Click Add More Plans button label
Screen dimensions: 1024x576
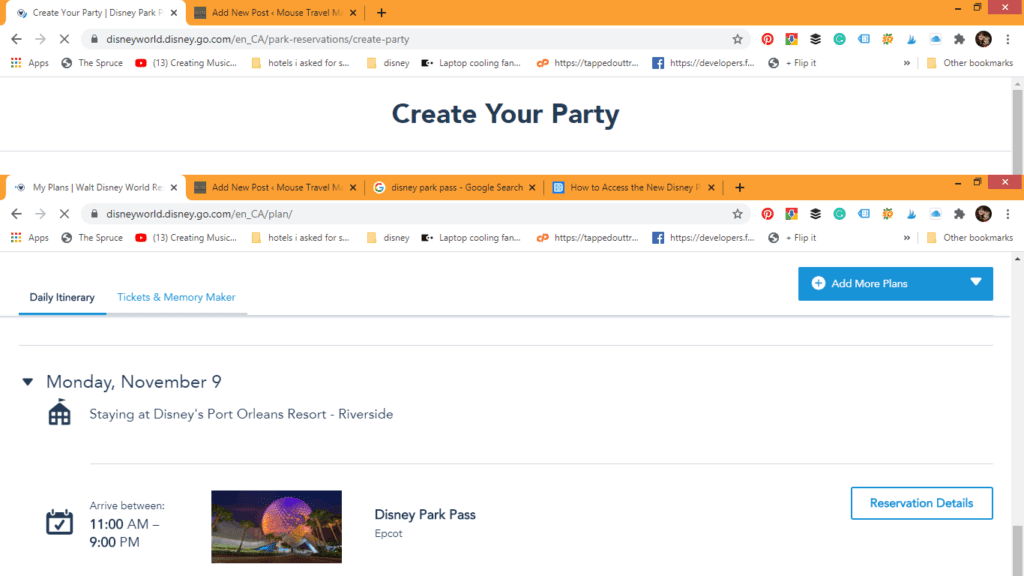[x=869, y=283]
